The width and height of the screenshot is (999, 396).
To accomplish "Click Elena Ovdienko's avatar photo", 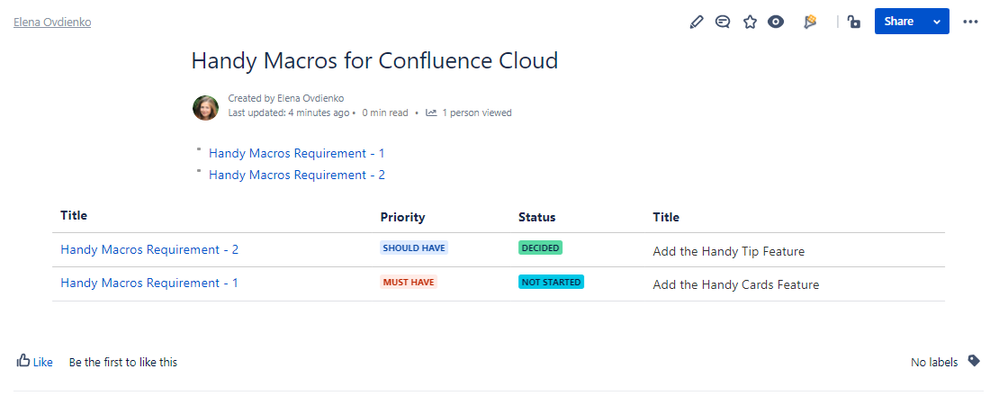I will (x=206, y=108).
